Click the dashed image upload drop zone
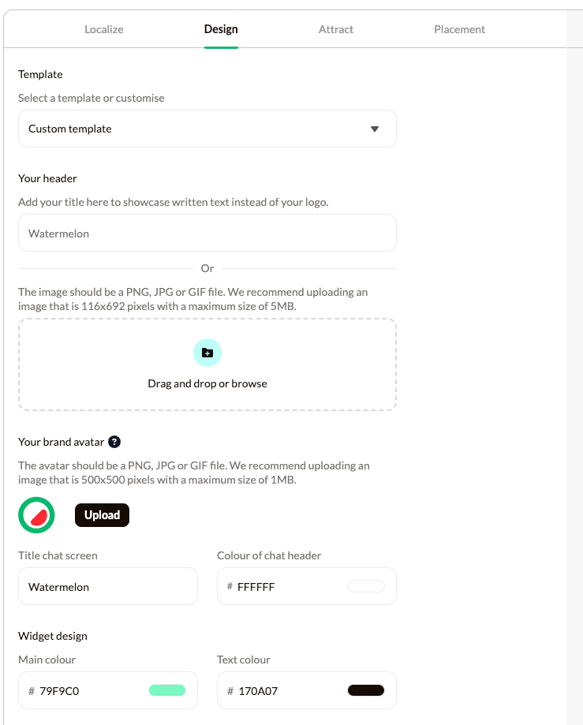Viewport: 583px width, 725px height. pyautogui.click(x=207, y=364)
